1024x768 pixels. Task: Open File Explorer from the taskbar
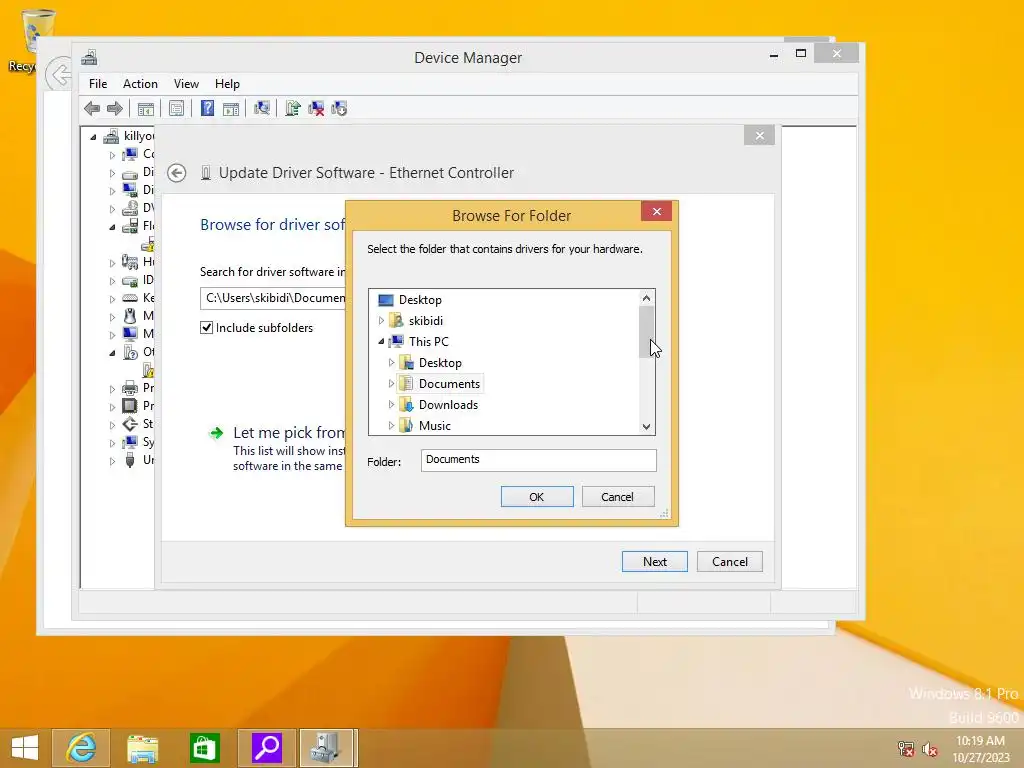coord(142,748)
